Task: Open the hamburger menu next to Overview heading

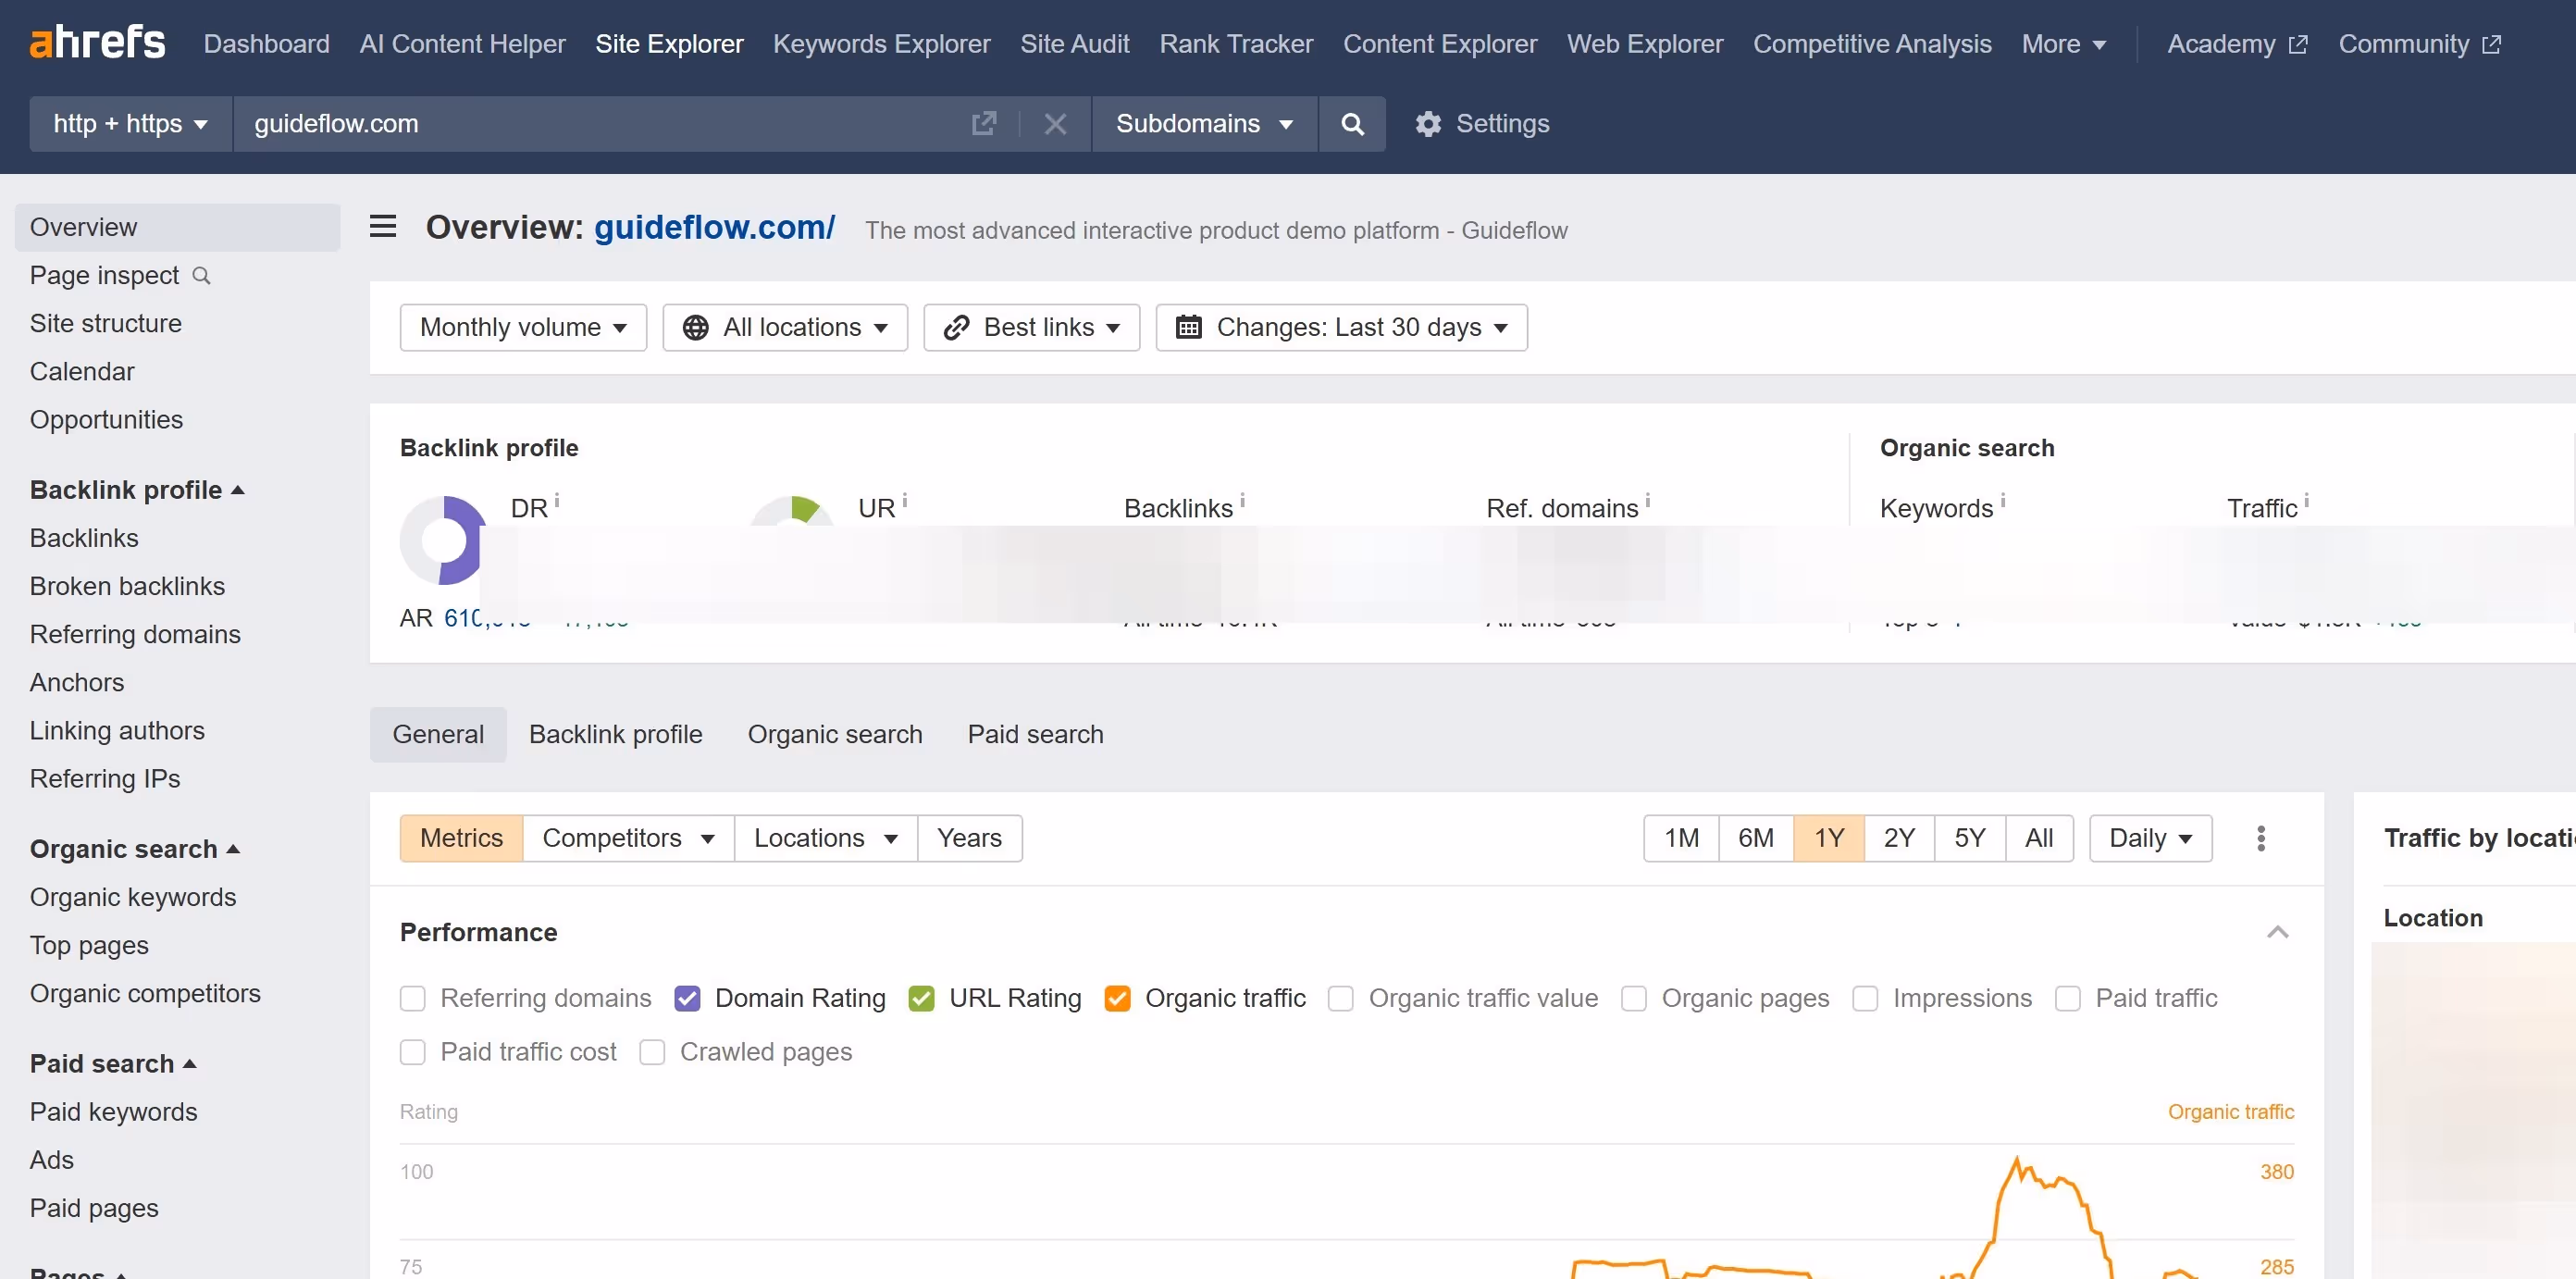Action: 381,226
